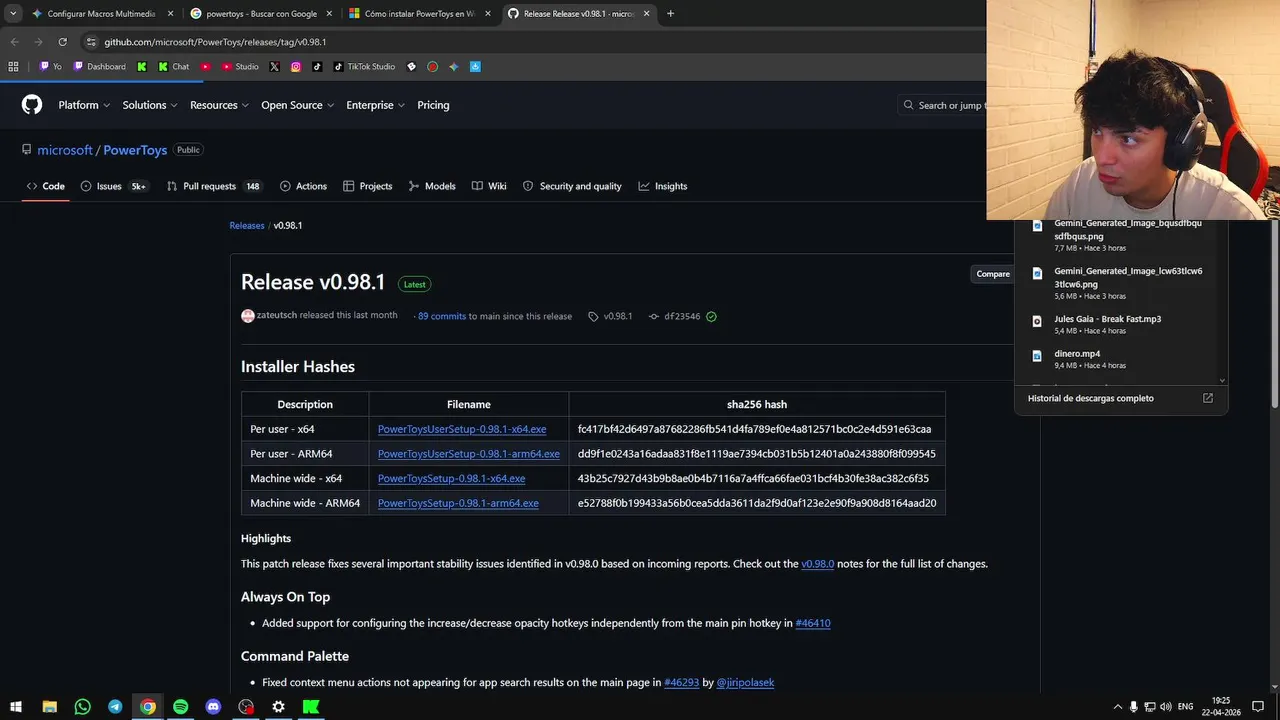1280x720 pixels.
Task: Download PowerToysSetup-0.98.1-x64.exe
Action: [451, 478]
